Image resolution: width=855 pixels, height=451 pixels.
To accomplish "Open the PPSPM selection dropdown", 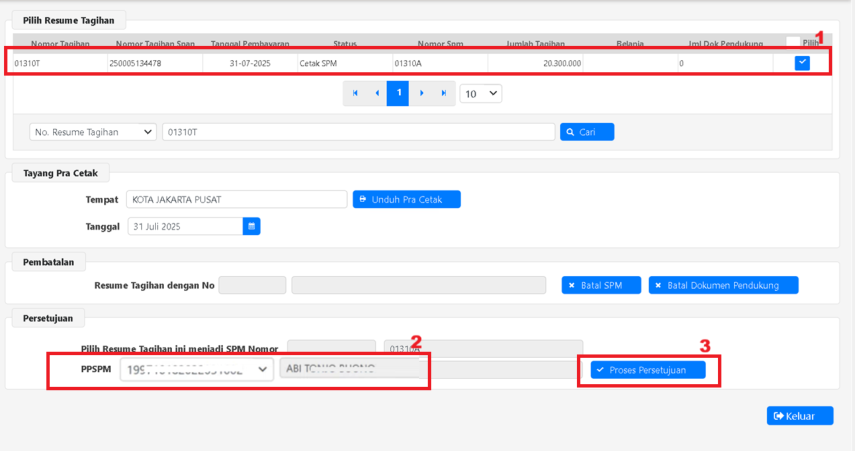I will pyautogui.click(x=196, y=369).
